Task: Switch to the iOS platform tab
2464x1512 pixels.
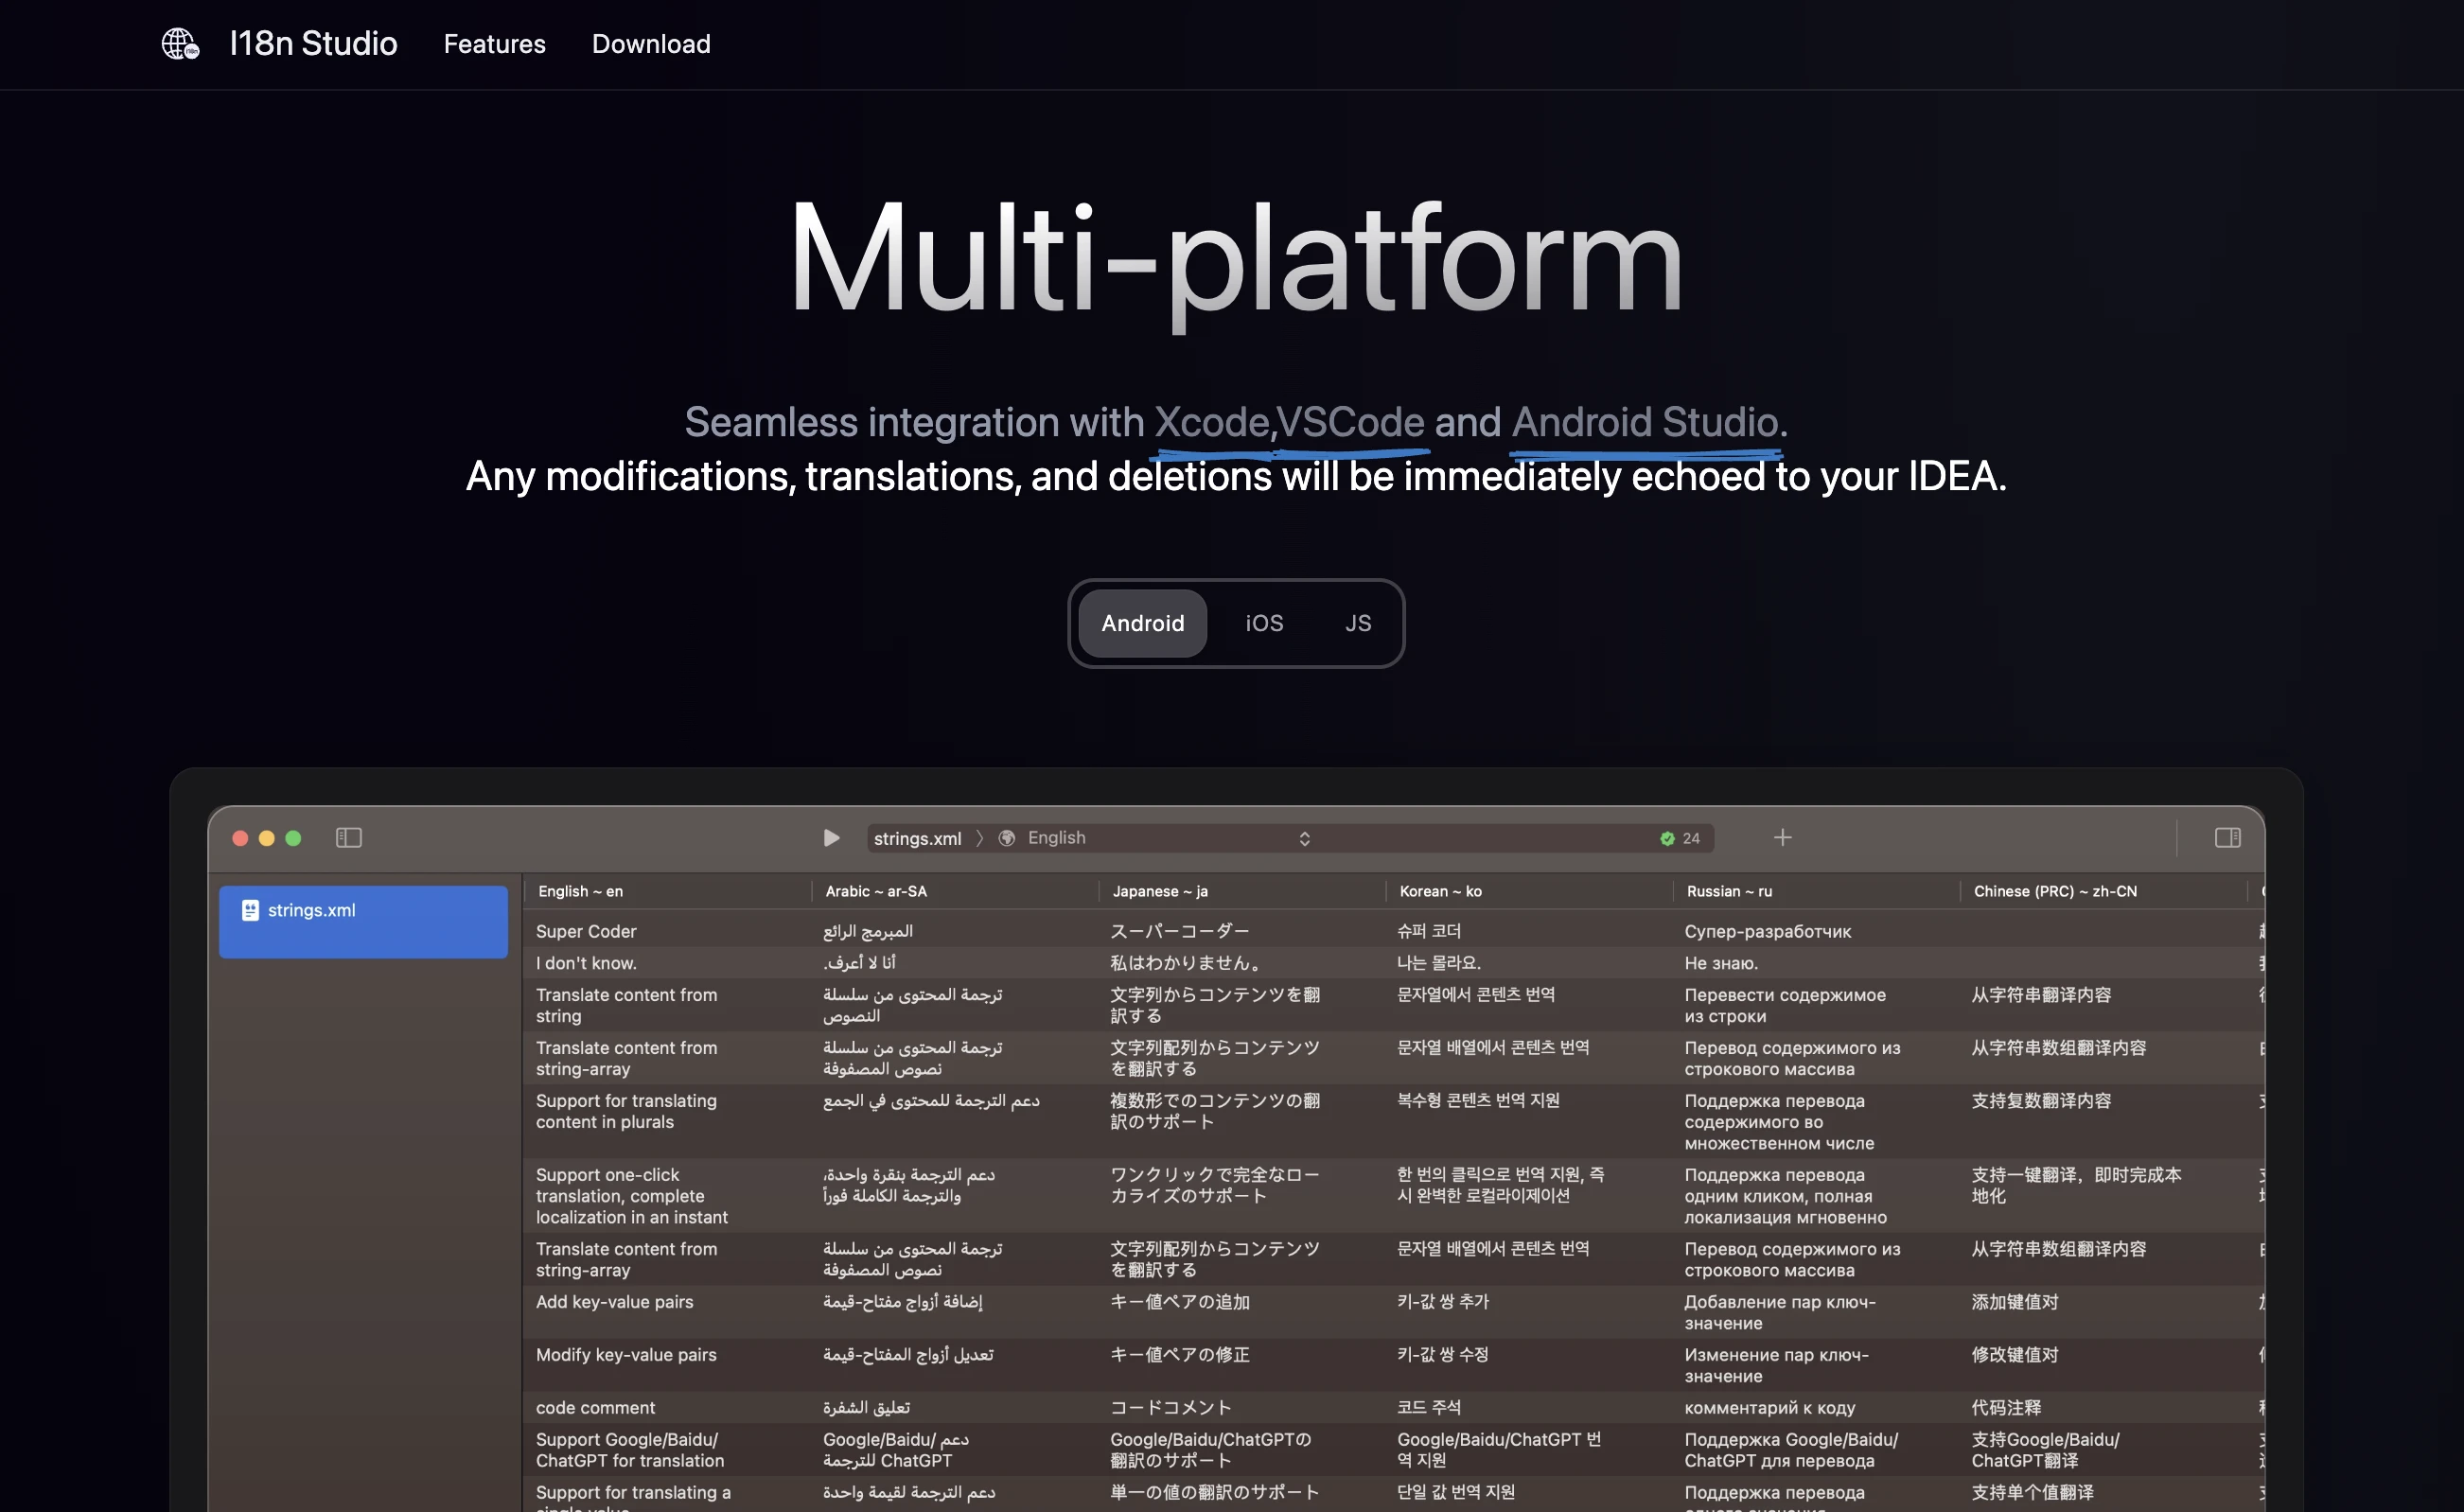Action: [x=1264, y=623]
